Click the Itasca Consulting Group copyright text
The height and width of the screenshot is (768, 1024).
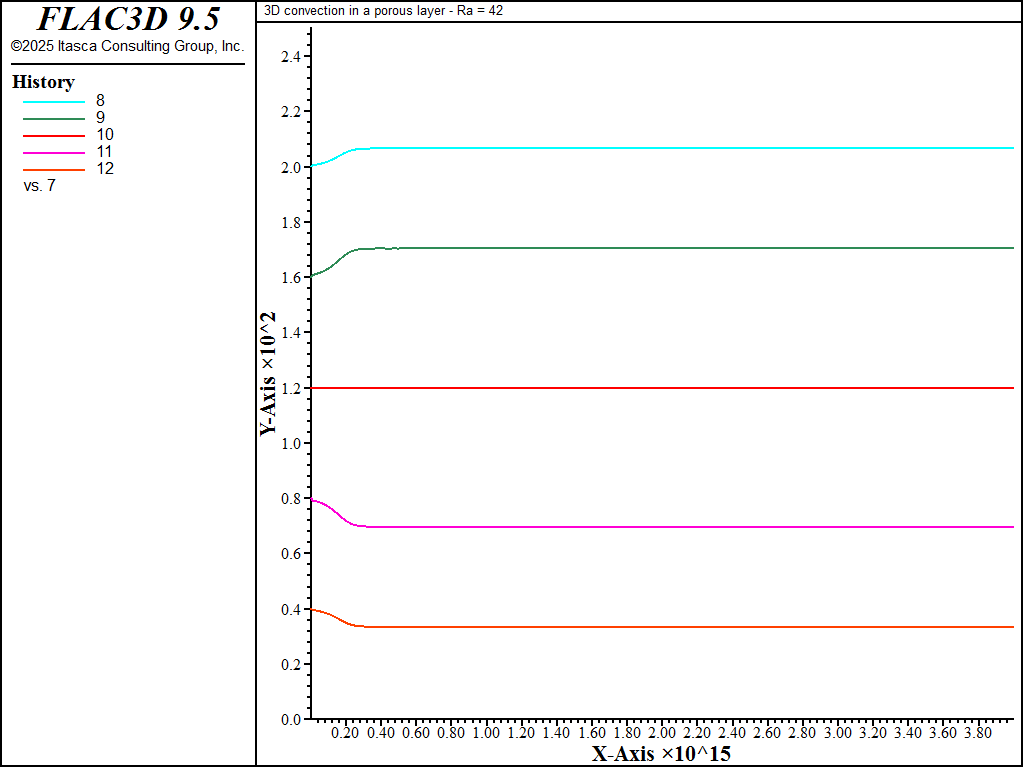[127, 46]
